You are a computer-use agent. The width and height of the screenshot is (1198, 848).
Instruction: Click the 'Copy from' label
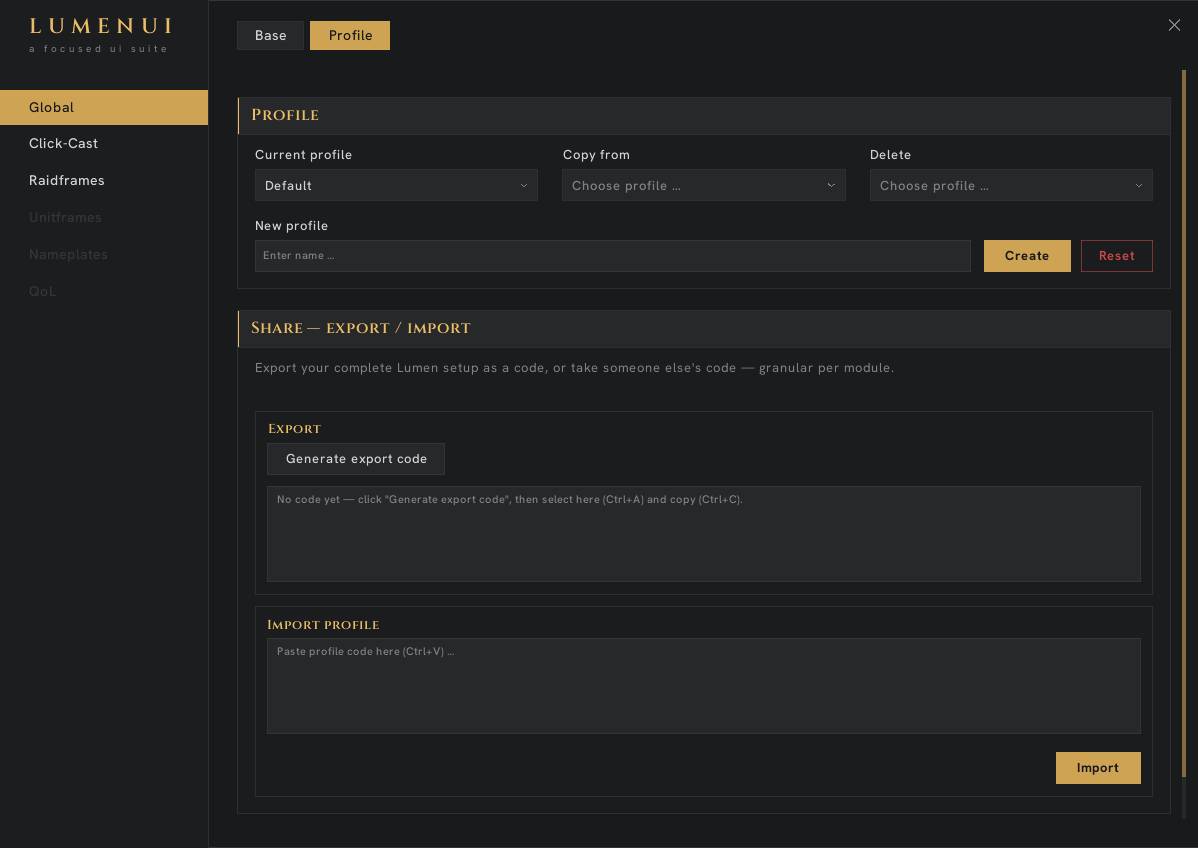point(596,155)
